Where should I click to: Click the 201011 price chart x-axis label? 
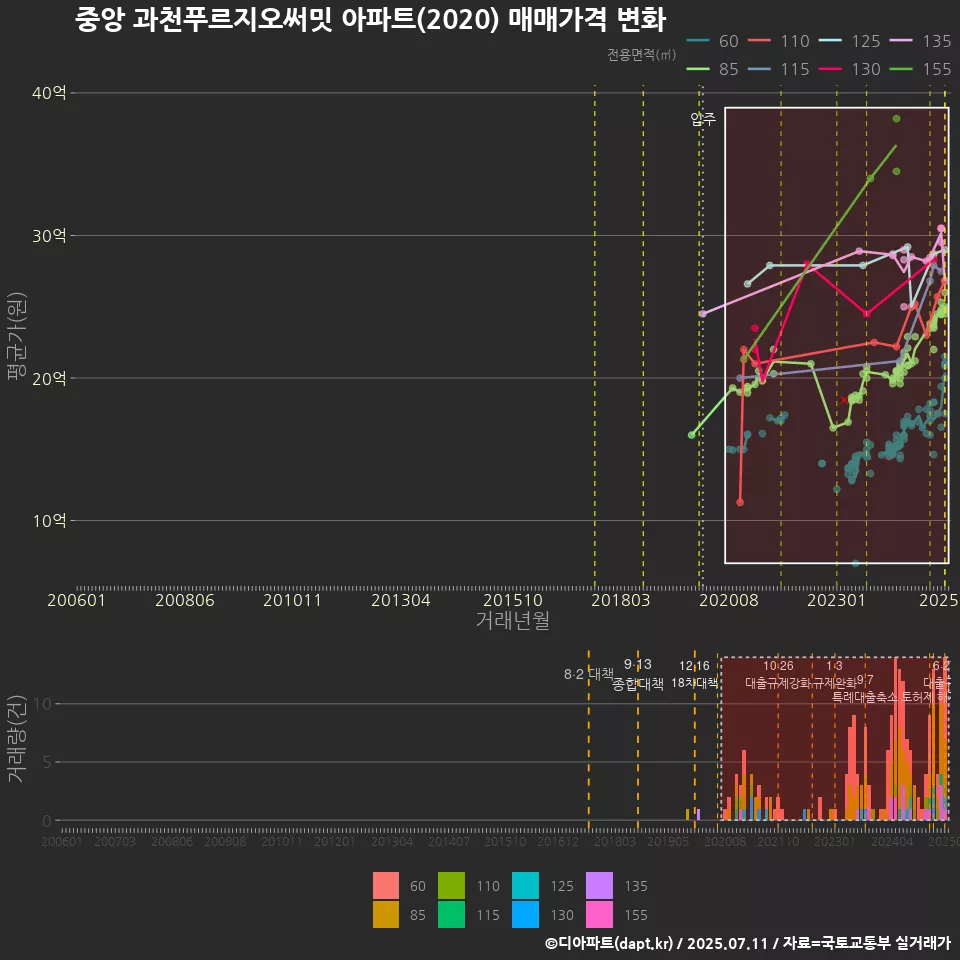(293, 600)
